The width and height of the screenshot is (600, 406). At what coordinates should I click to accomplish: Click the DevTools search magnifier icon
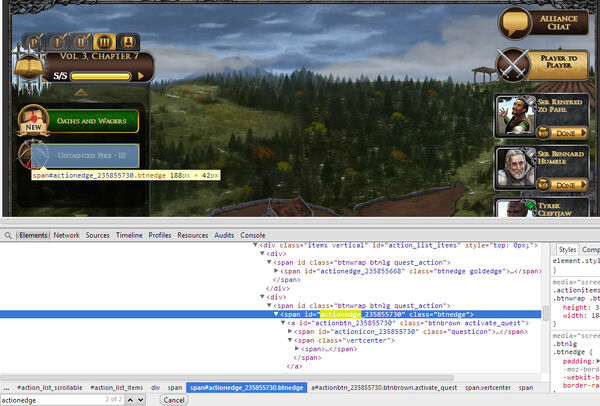[8, 235]
